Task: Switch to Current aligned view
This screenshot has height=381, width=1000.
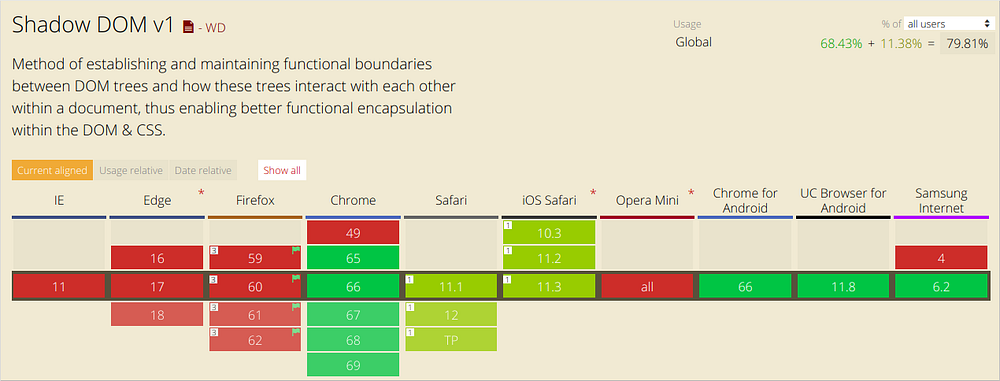Action: click(x=52, y=170)
